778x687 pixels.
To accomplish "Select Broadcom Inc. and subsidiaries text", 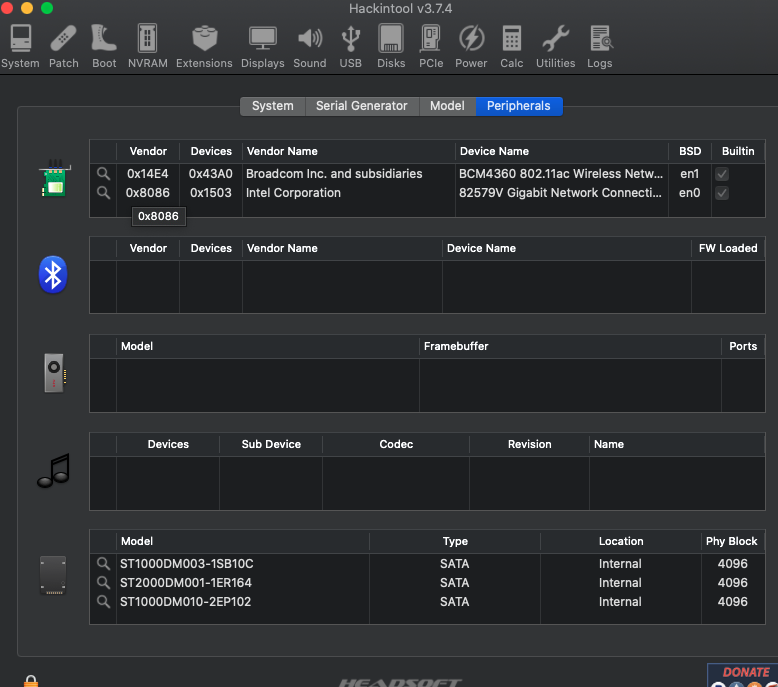I will point(334,174).
